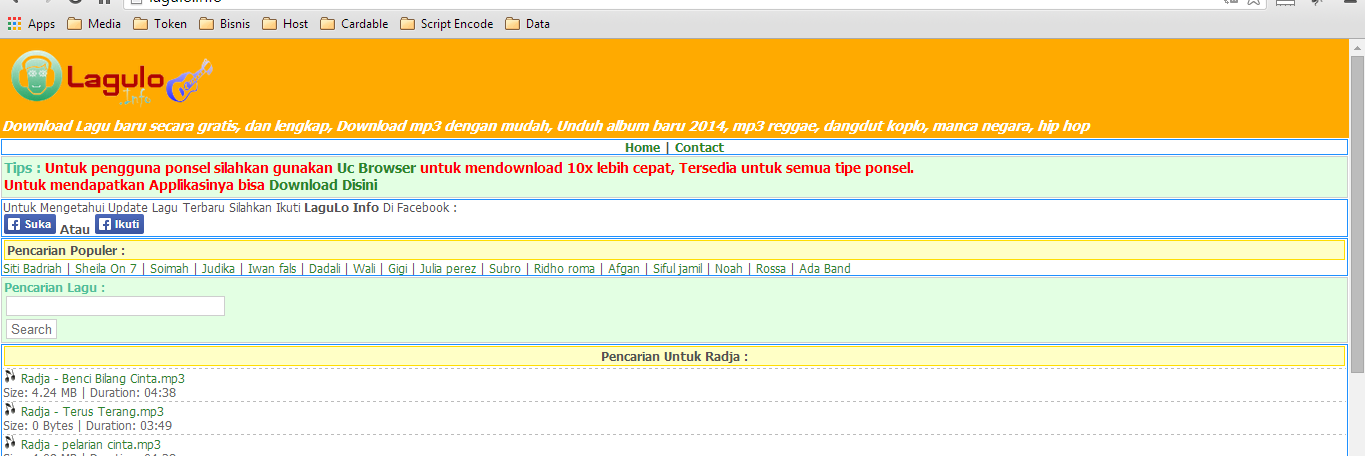Choose Noah popular search link
The image size is (1366, 456).
point(729,269)
